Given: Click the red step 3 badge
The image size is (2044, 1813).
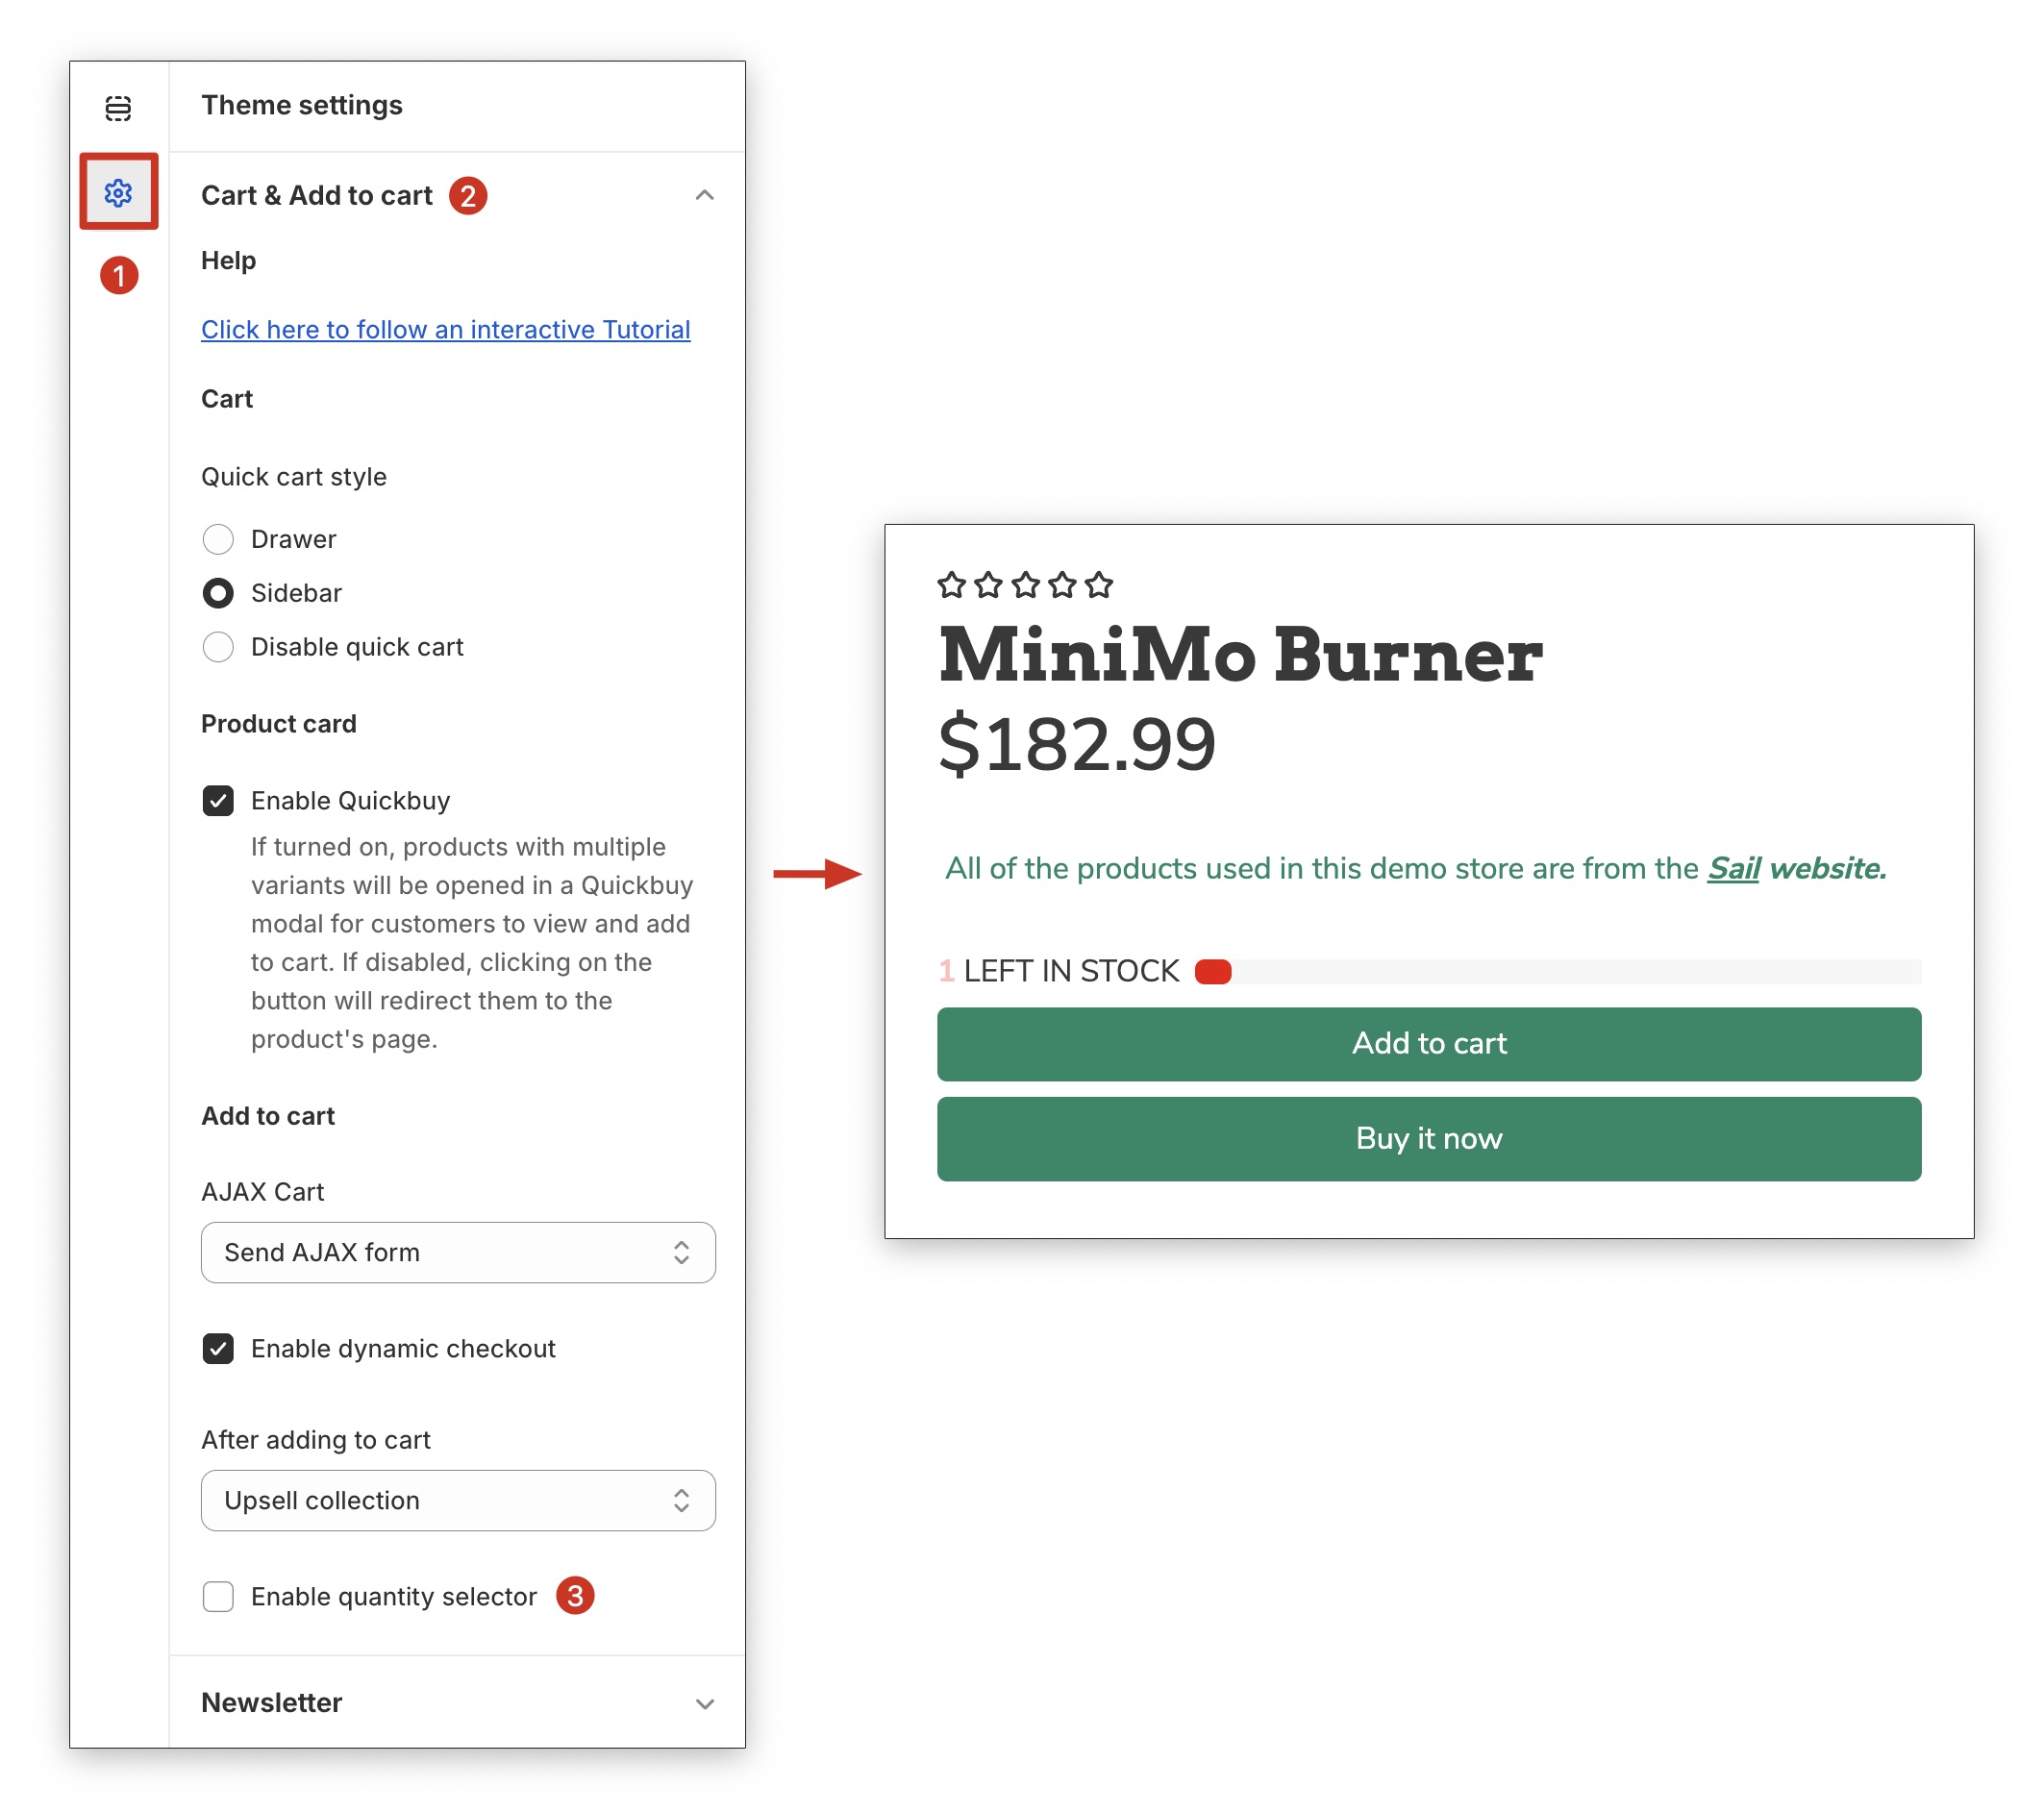Looking at the screenshot, I should click(x=575, y=1596).
